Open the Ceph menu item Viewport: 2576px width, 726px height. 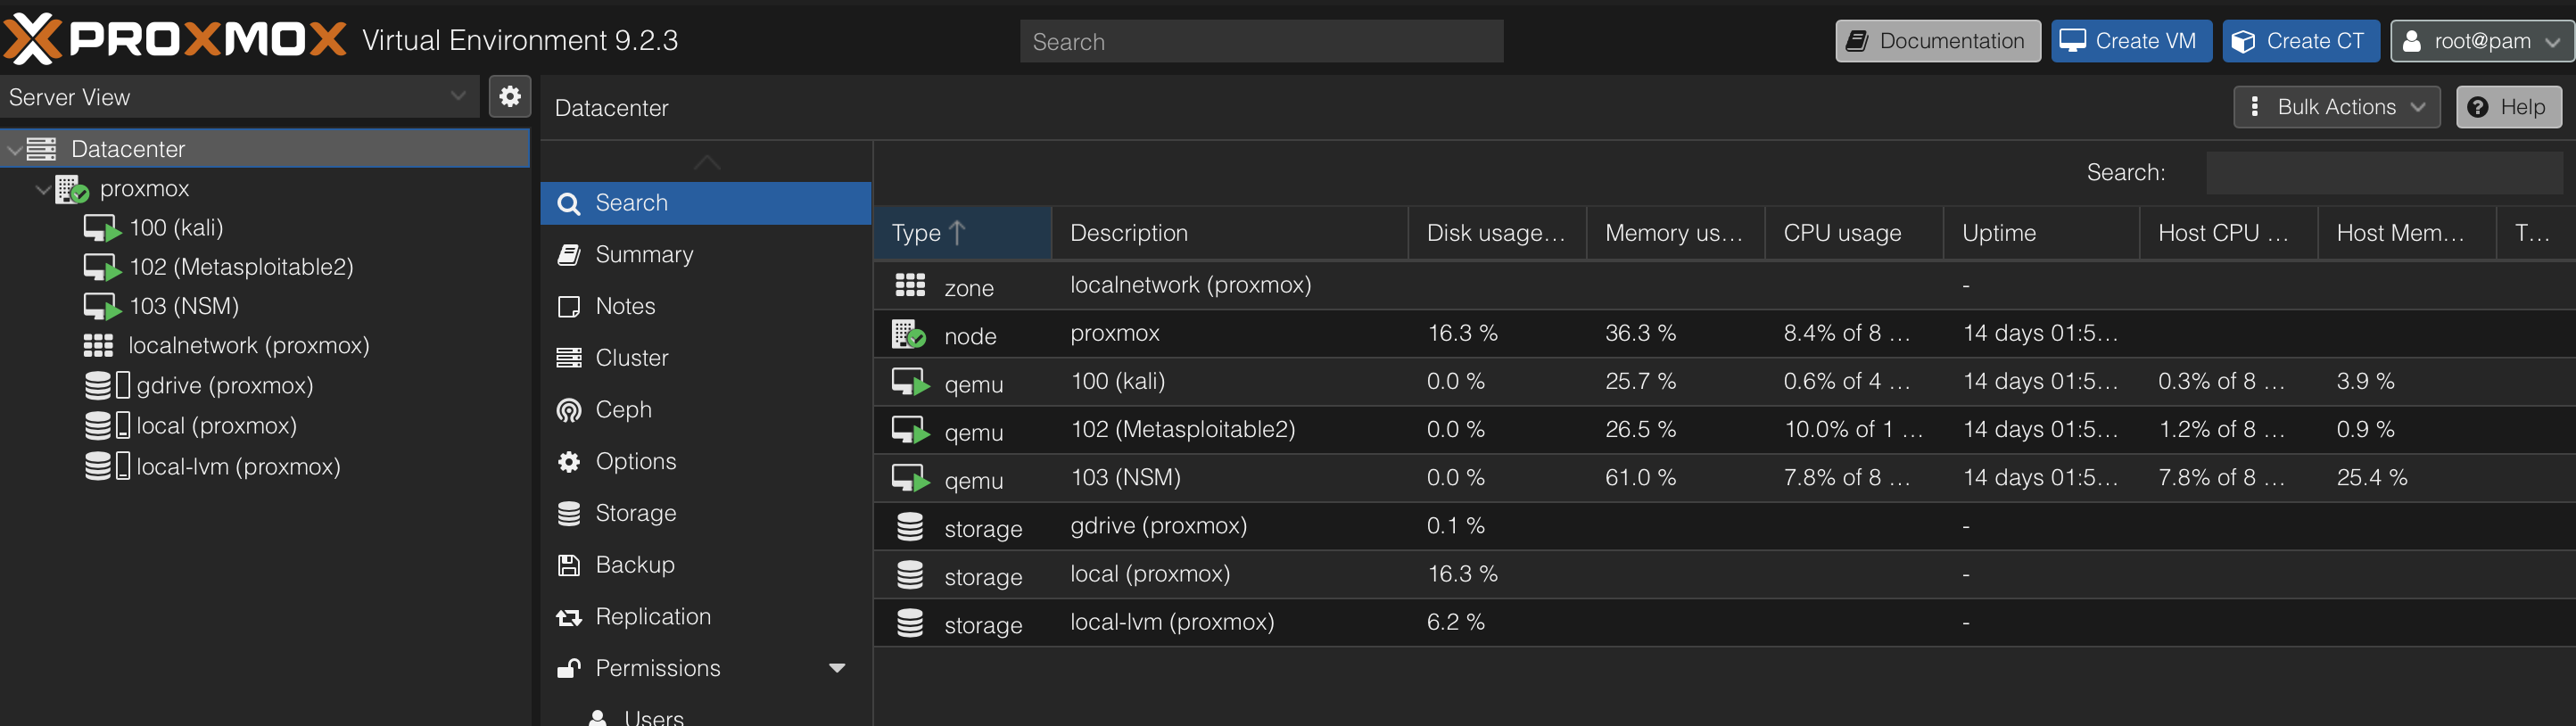(x=706, y=410)
